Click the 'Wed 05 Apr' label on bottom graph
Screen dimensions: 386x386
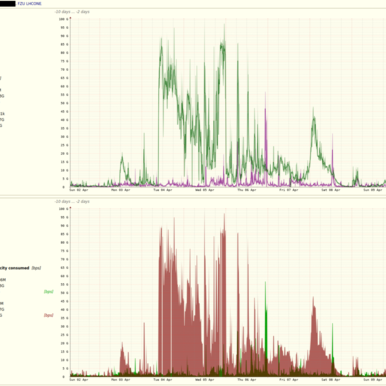205,380
